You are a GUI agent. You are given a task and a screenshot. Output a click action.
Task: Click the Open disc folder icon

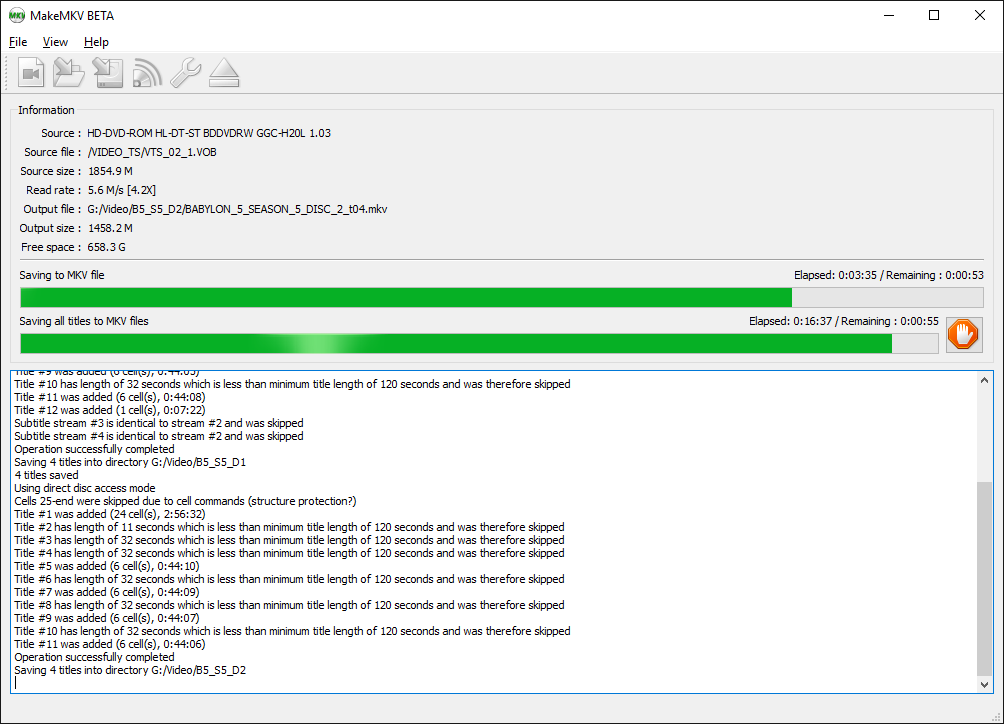(x=69, y=73)
